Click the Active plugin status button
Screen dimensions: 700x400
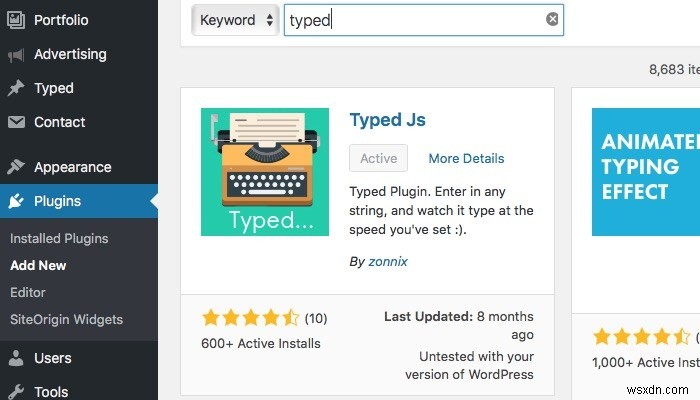[379, 158]
